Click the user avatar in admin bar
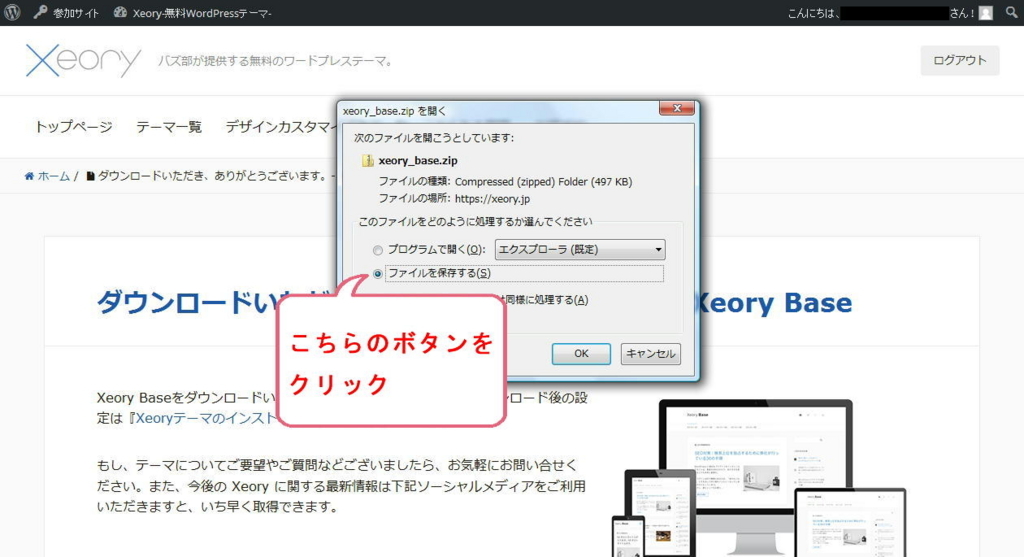This screenshot has height=557, width=1024. coord(986,13)
